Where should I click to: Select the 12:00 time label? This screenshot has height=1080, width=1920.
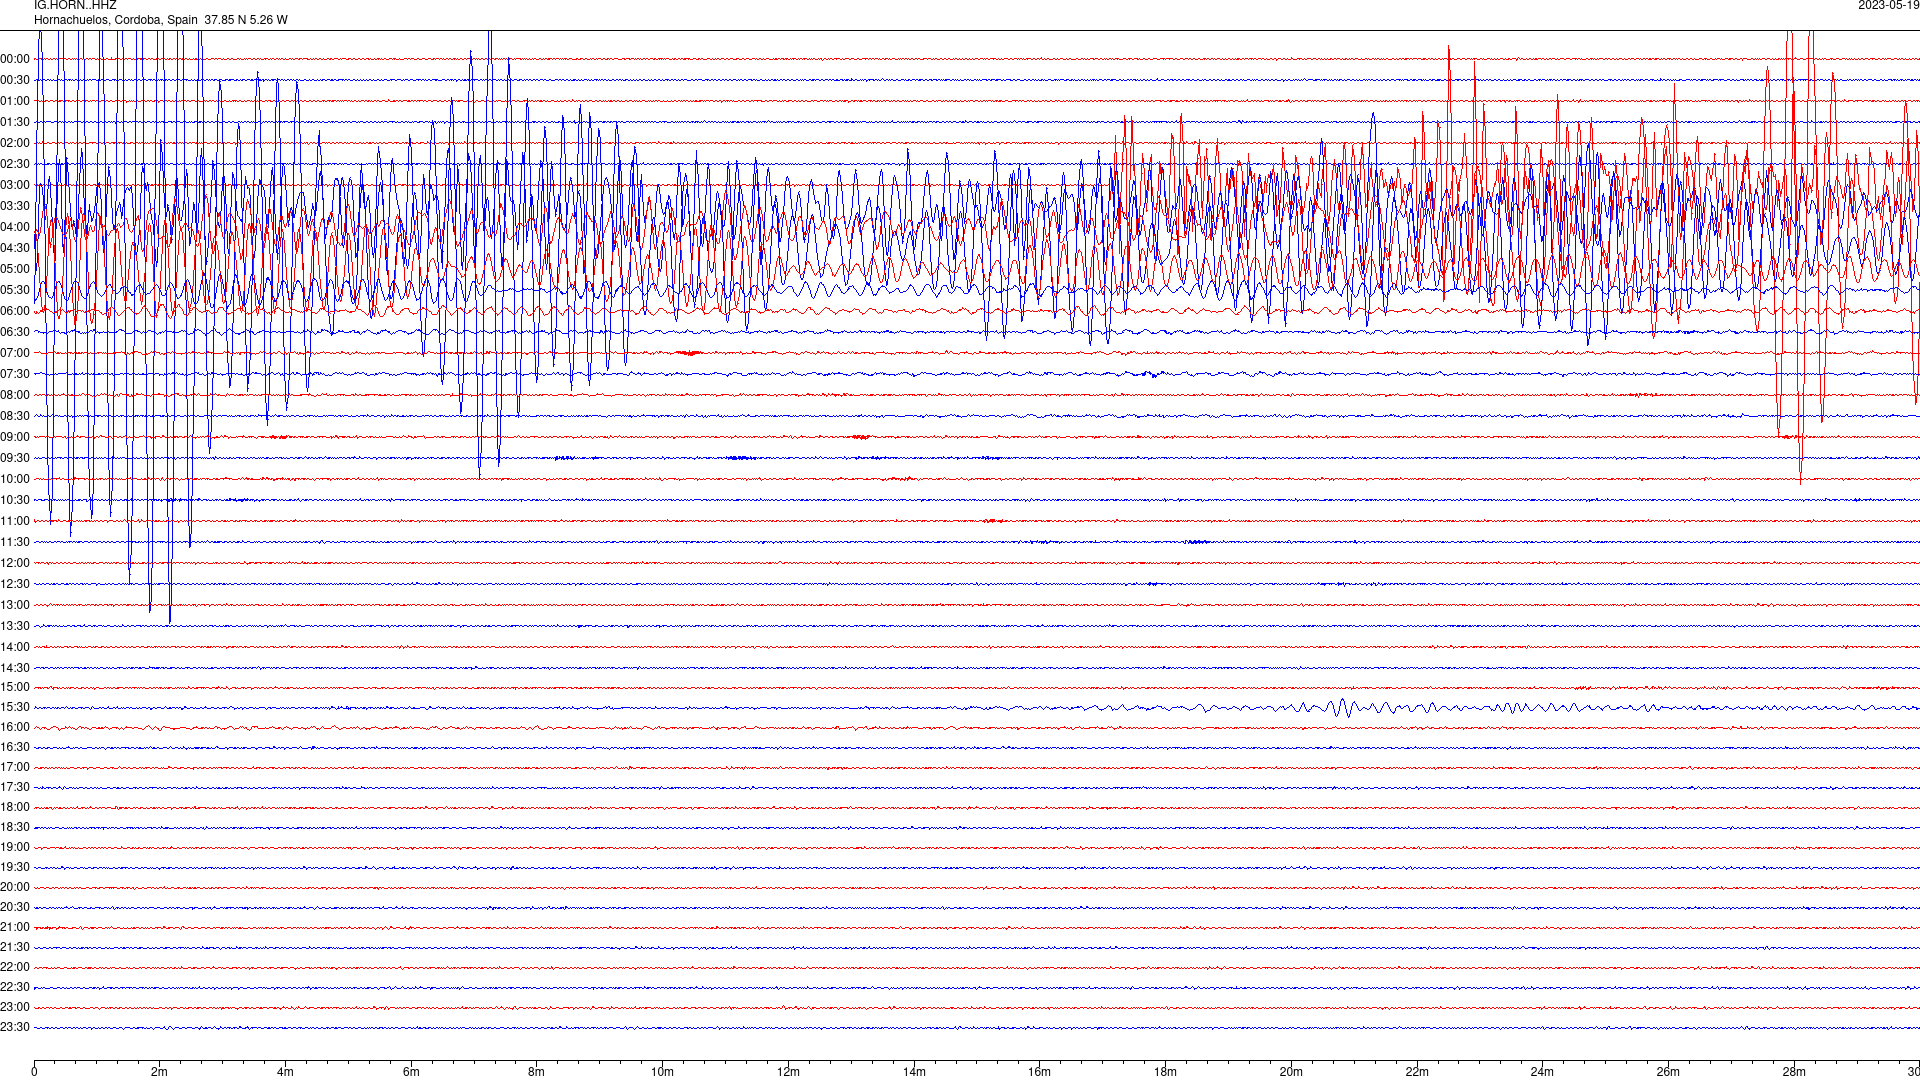[x=15, y=563]
